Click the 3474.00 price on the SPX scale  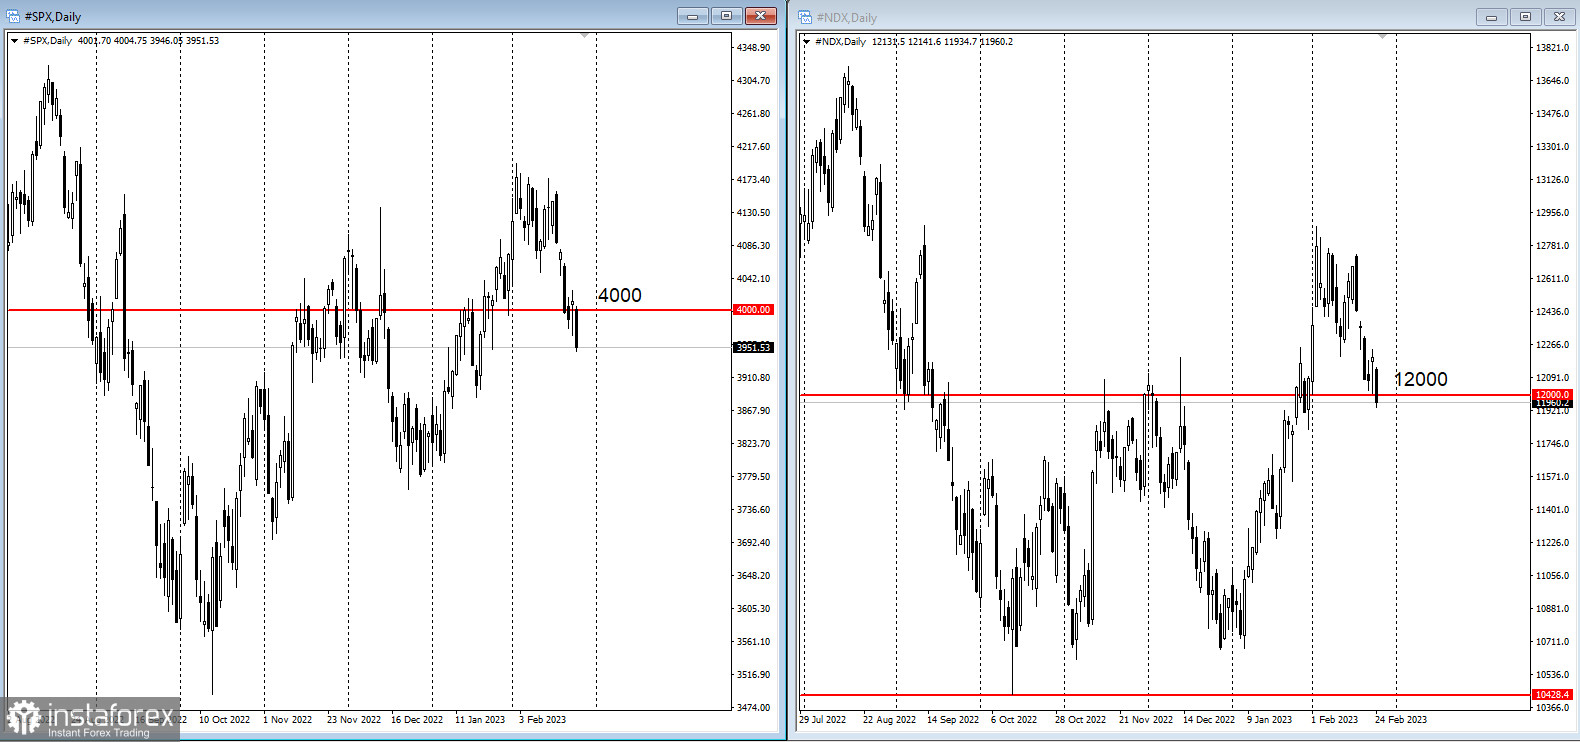pyautogui.click(x=753, y=708)
